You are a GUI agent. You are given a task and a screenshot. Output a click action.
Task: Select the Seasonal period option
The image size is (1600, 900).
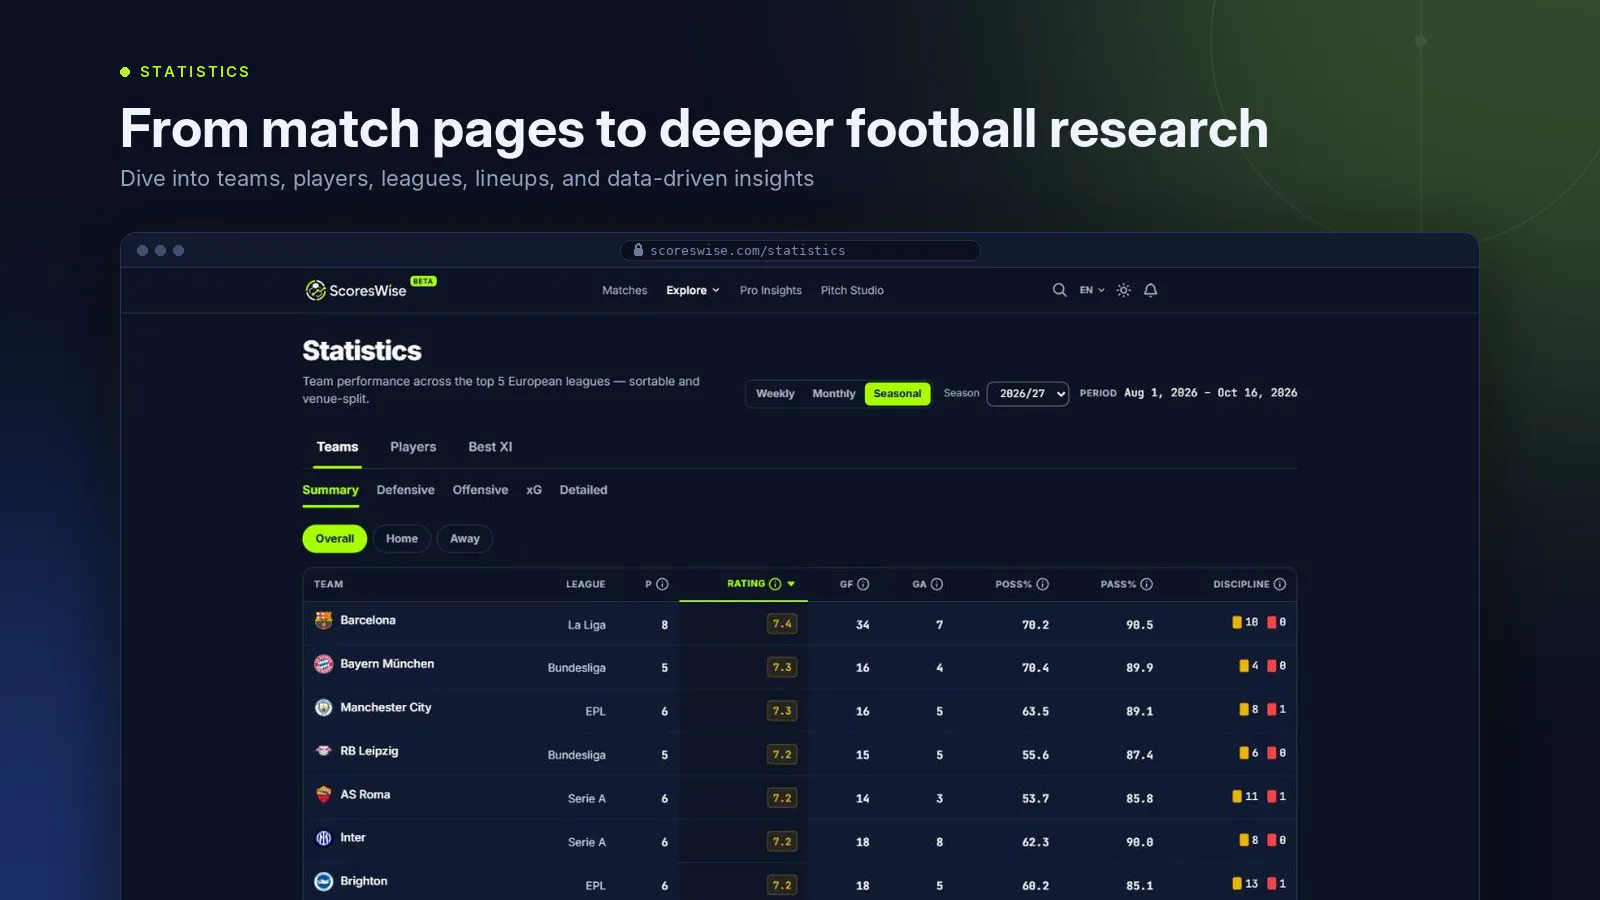897,394
